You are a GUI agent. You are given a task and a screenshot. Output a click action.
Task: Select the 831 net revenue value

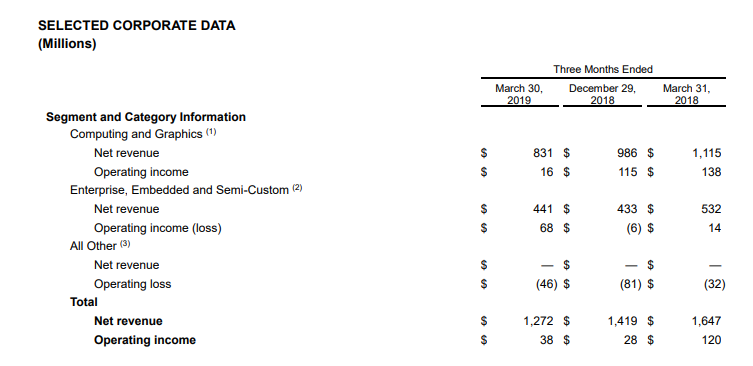point(543,153)
